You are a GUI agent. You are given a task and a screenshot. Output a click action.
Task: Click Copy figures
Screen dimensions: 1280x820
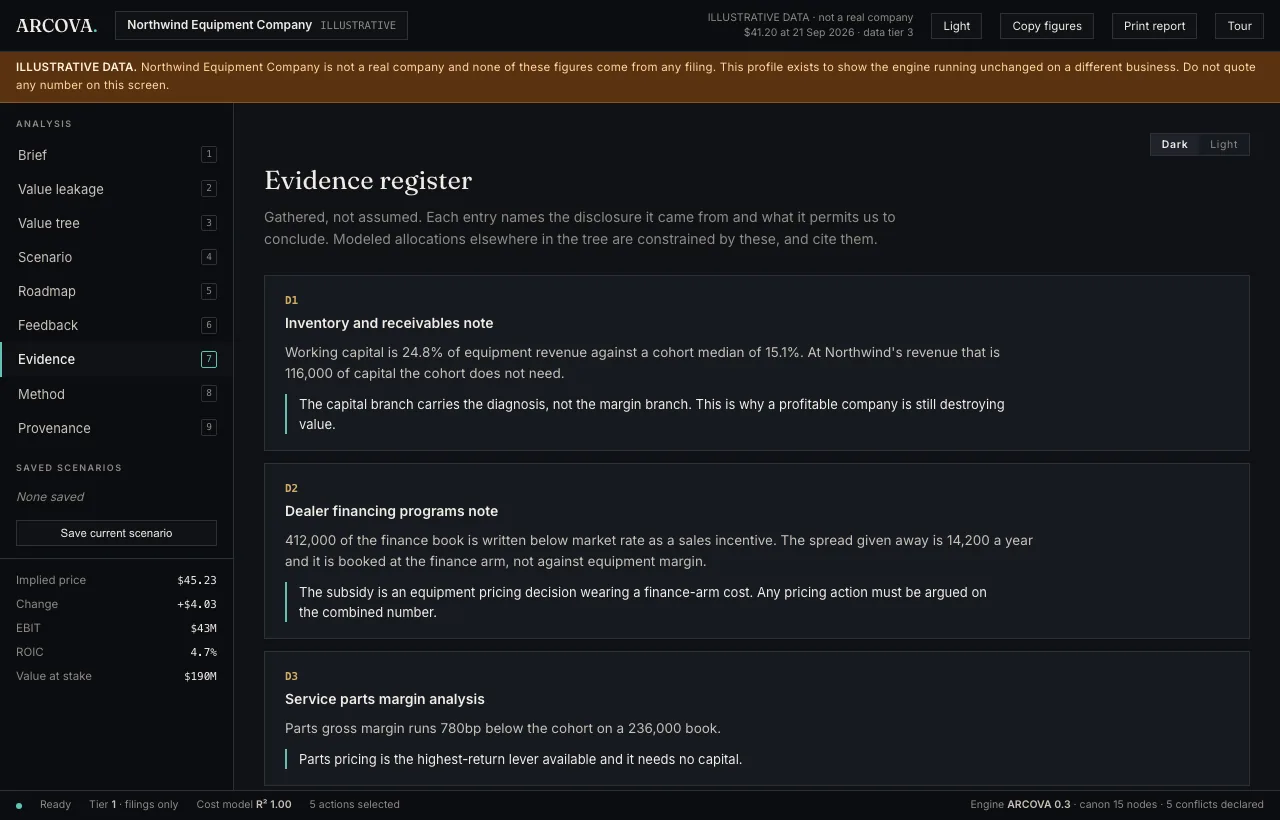click(x=1047, y=26)
